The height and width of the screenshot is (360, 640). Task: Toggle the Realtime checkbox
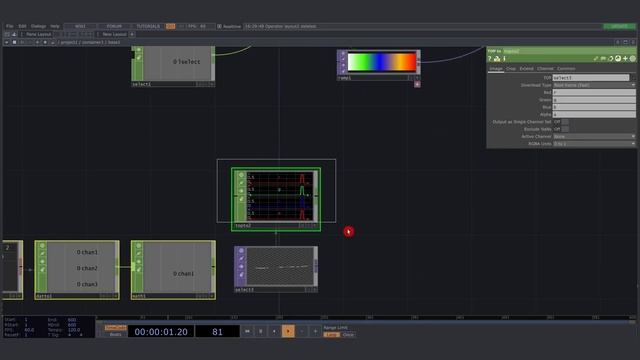pyautogui.click(x=219, y=26)
